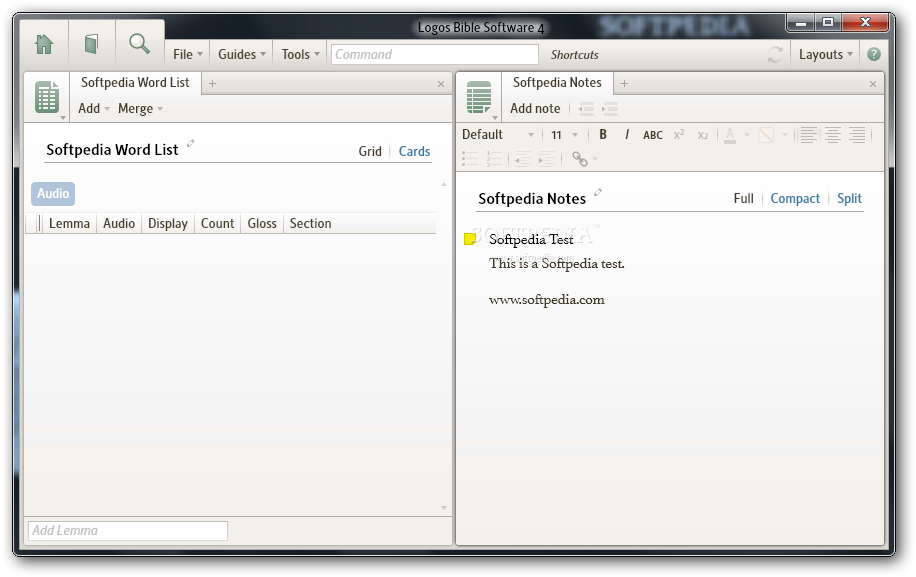Open the Search magnifier icon
This screenshot has width=916, height=577.
click(x=139, y=44)
